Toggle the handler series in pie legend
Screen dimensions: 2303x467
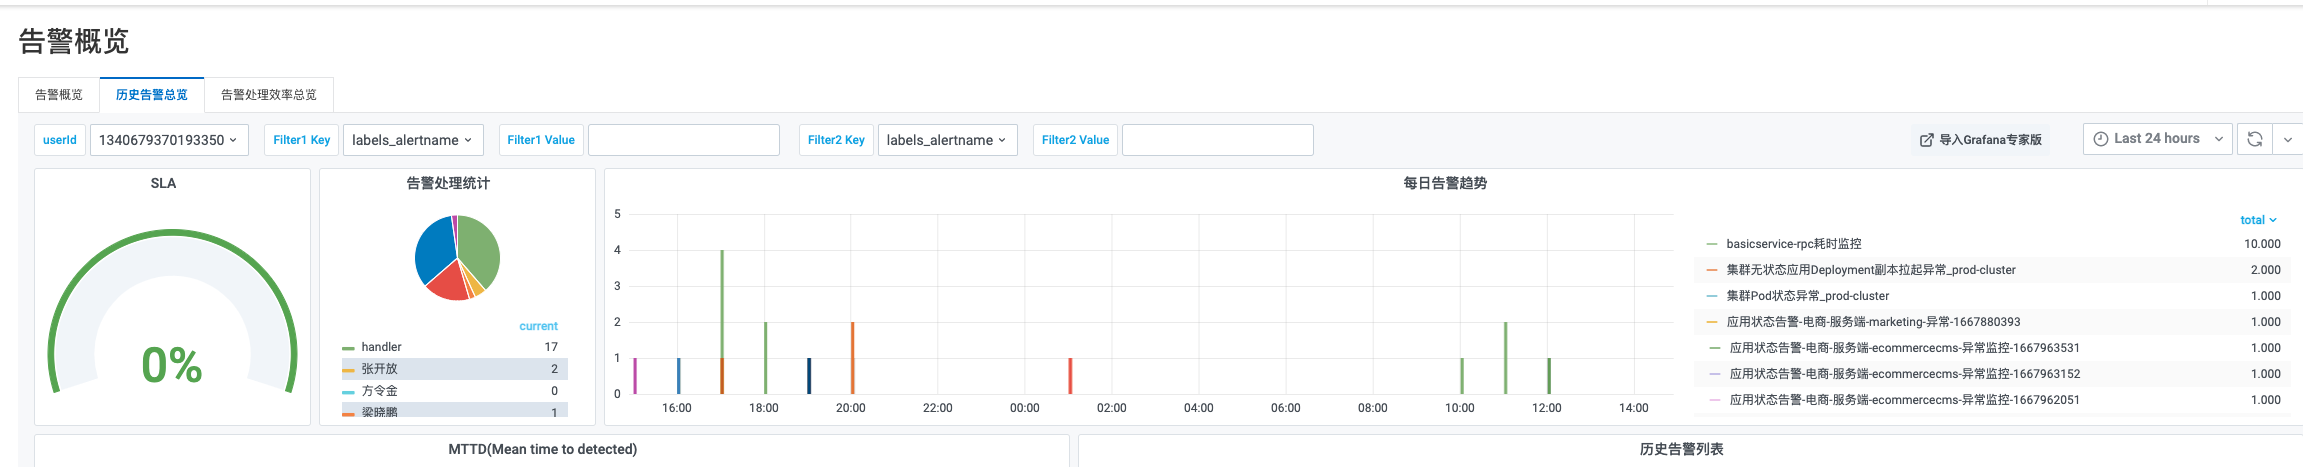381,347
